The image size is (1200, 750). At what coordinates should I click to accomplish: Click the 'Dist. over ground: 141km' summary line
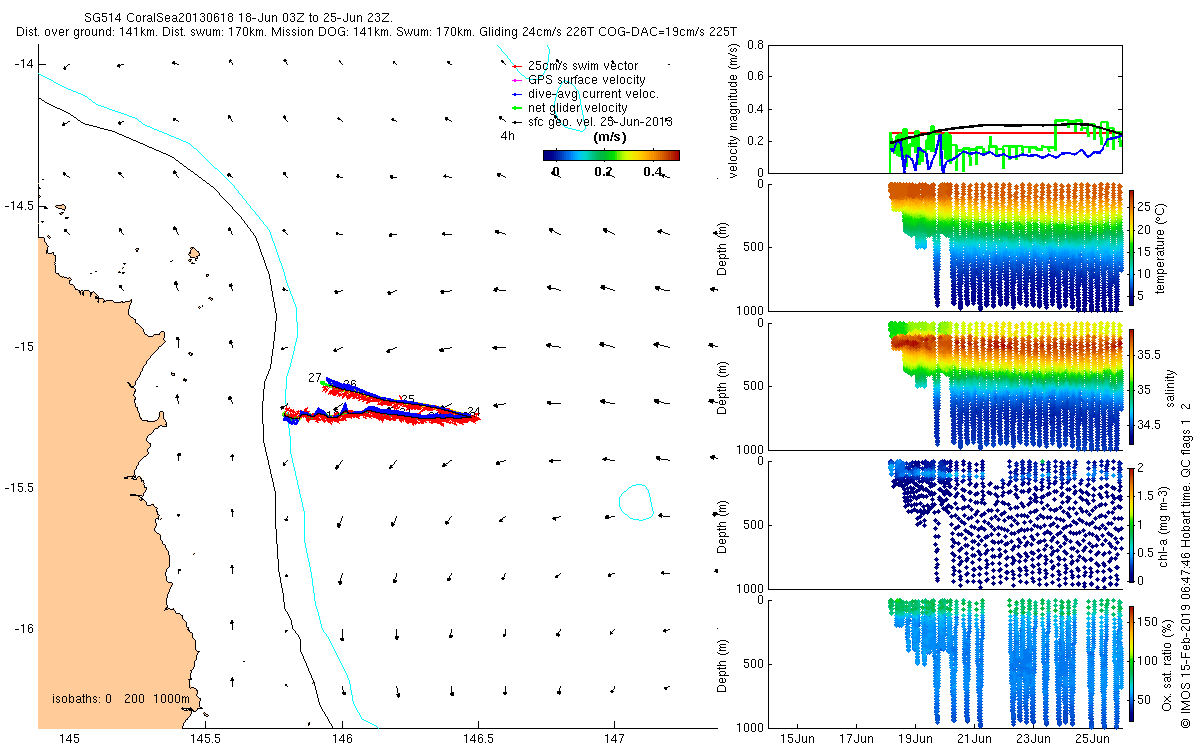pos(376,32)
